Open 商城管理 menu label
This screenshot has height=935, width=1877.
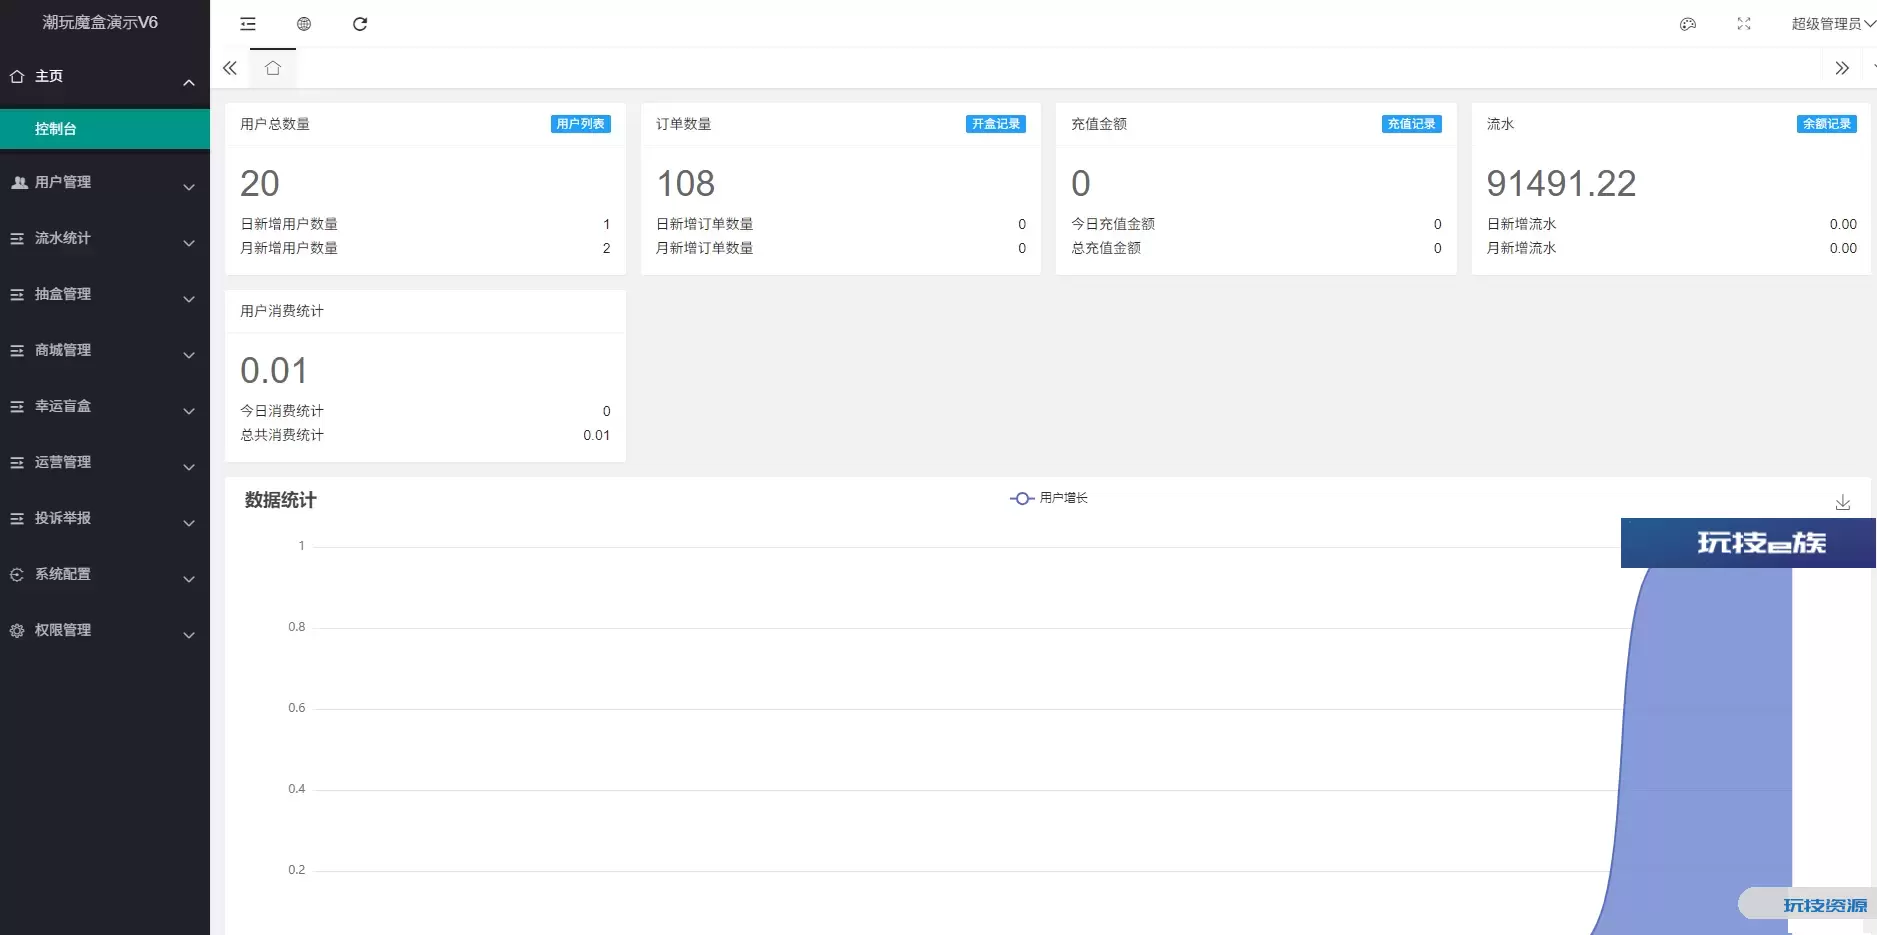[x=63, y=350]
